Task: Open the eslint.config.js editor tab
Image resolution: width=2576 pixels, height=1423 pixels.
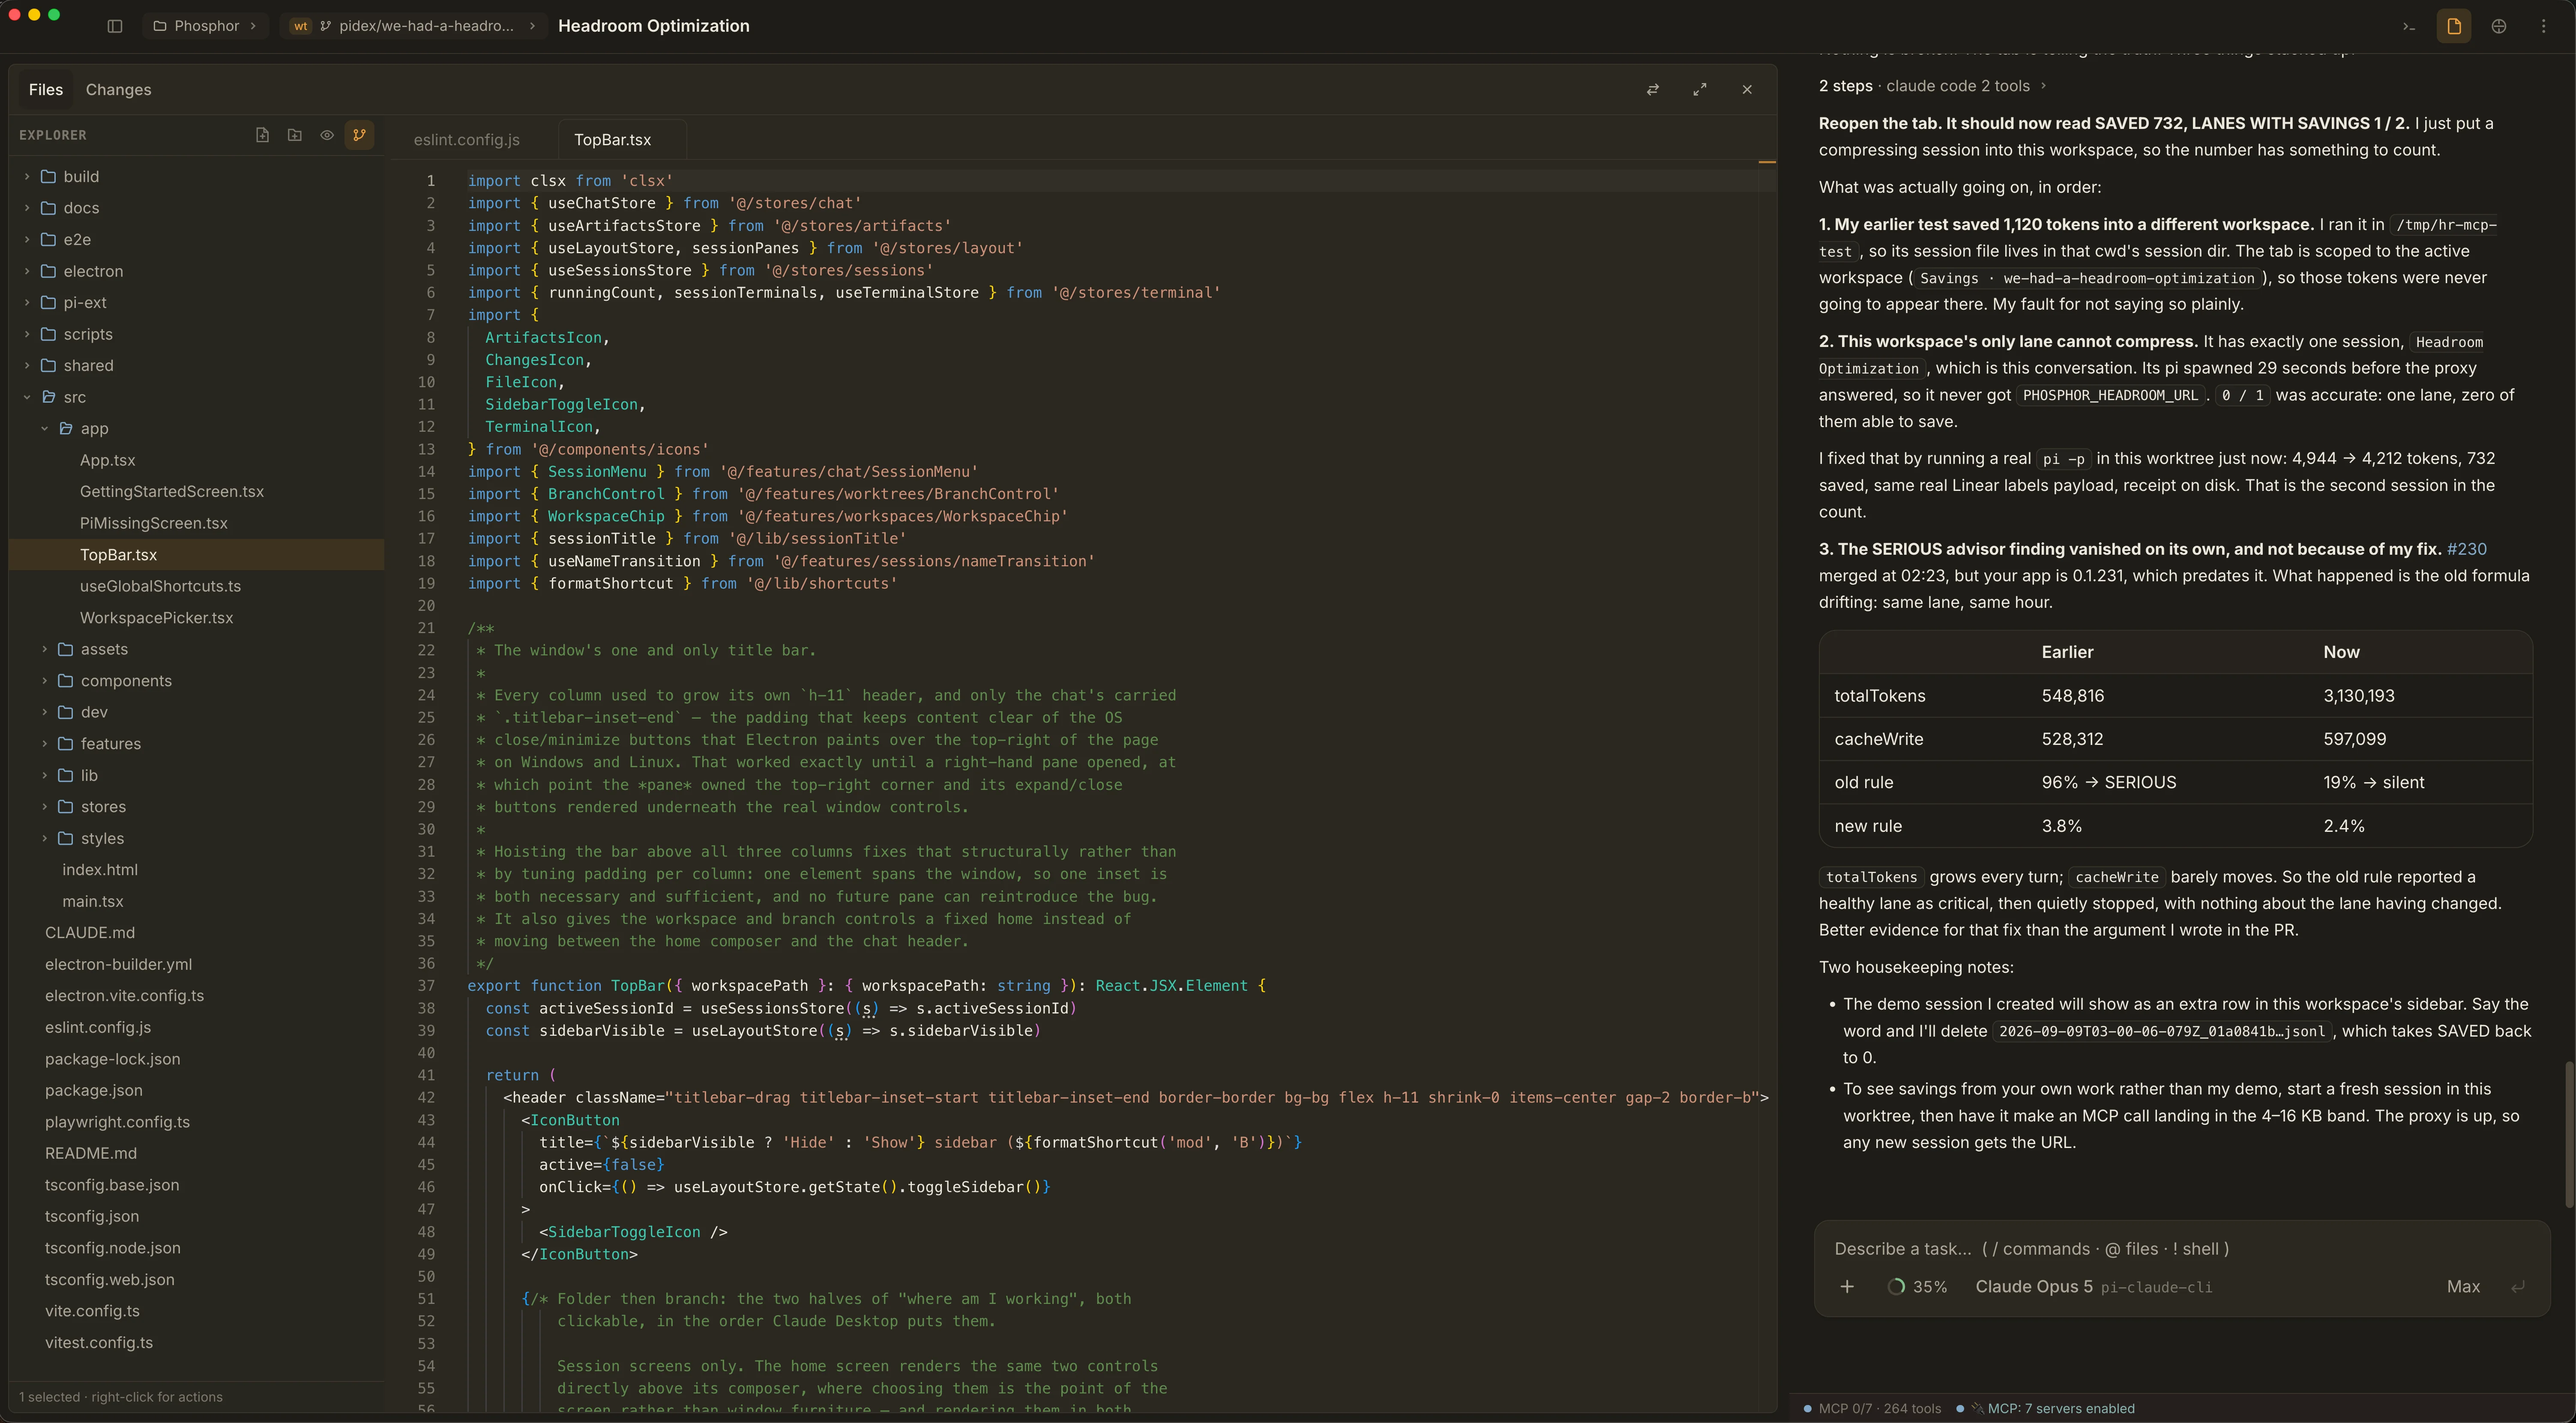Action: point(467,140)
